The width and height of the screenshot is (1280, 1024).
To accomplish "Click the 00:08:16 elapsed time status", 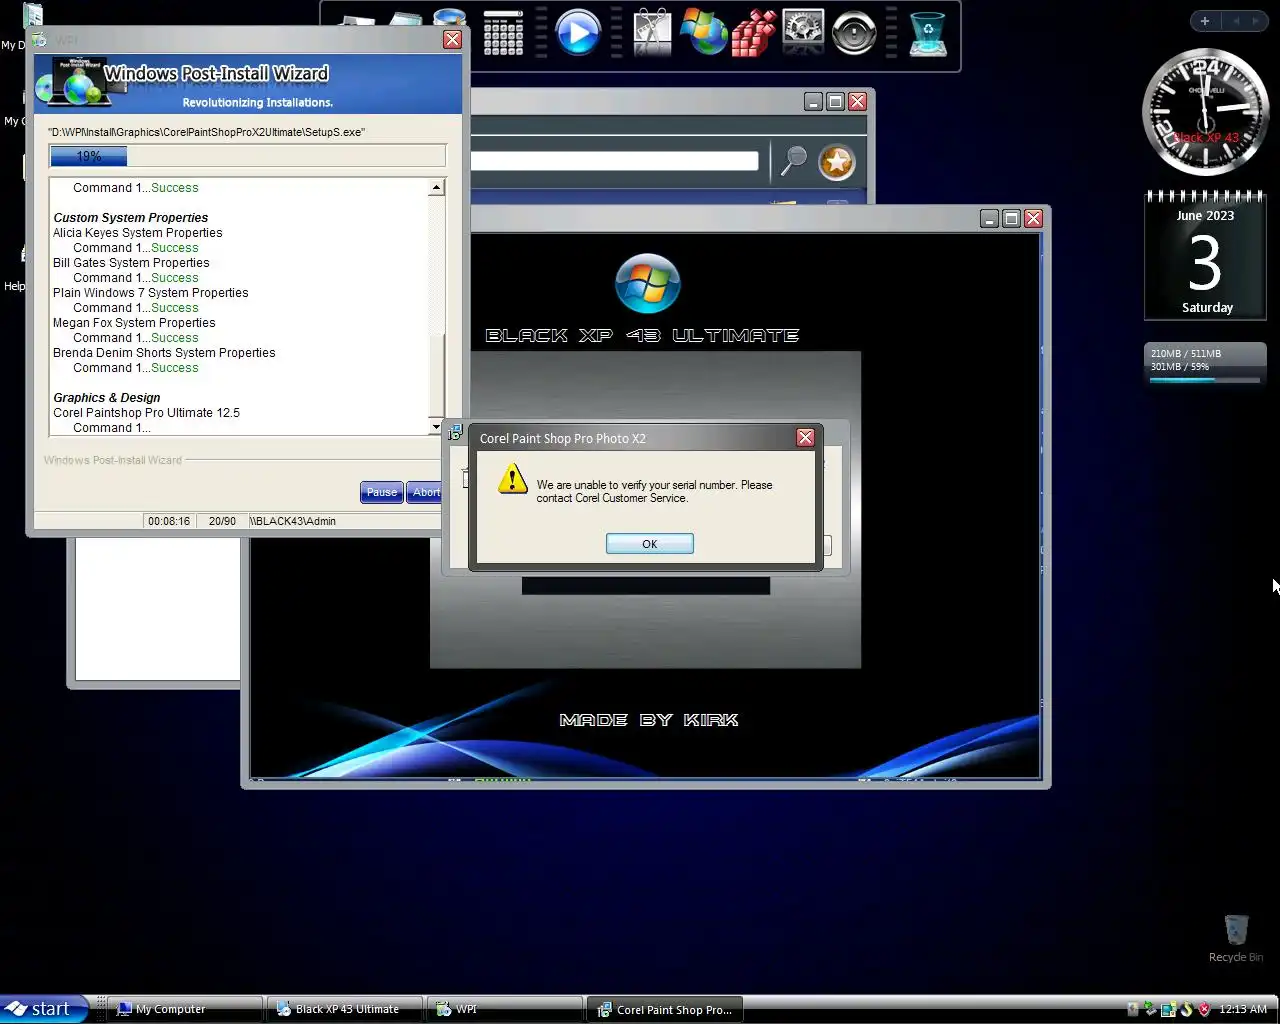I will (169, 521).
